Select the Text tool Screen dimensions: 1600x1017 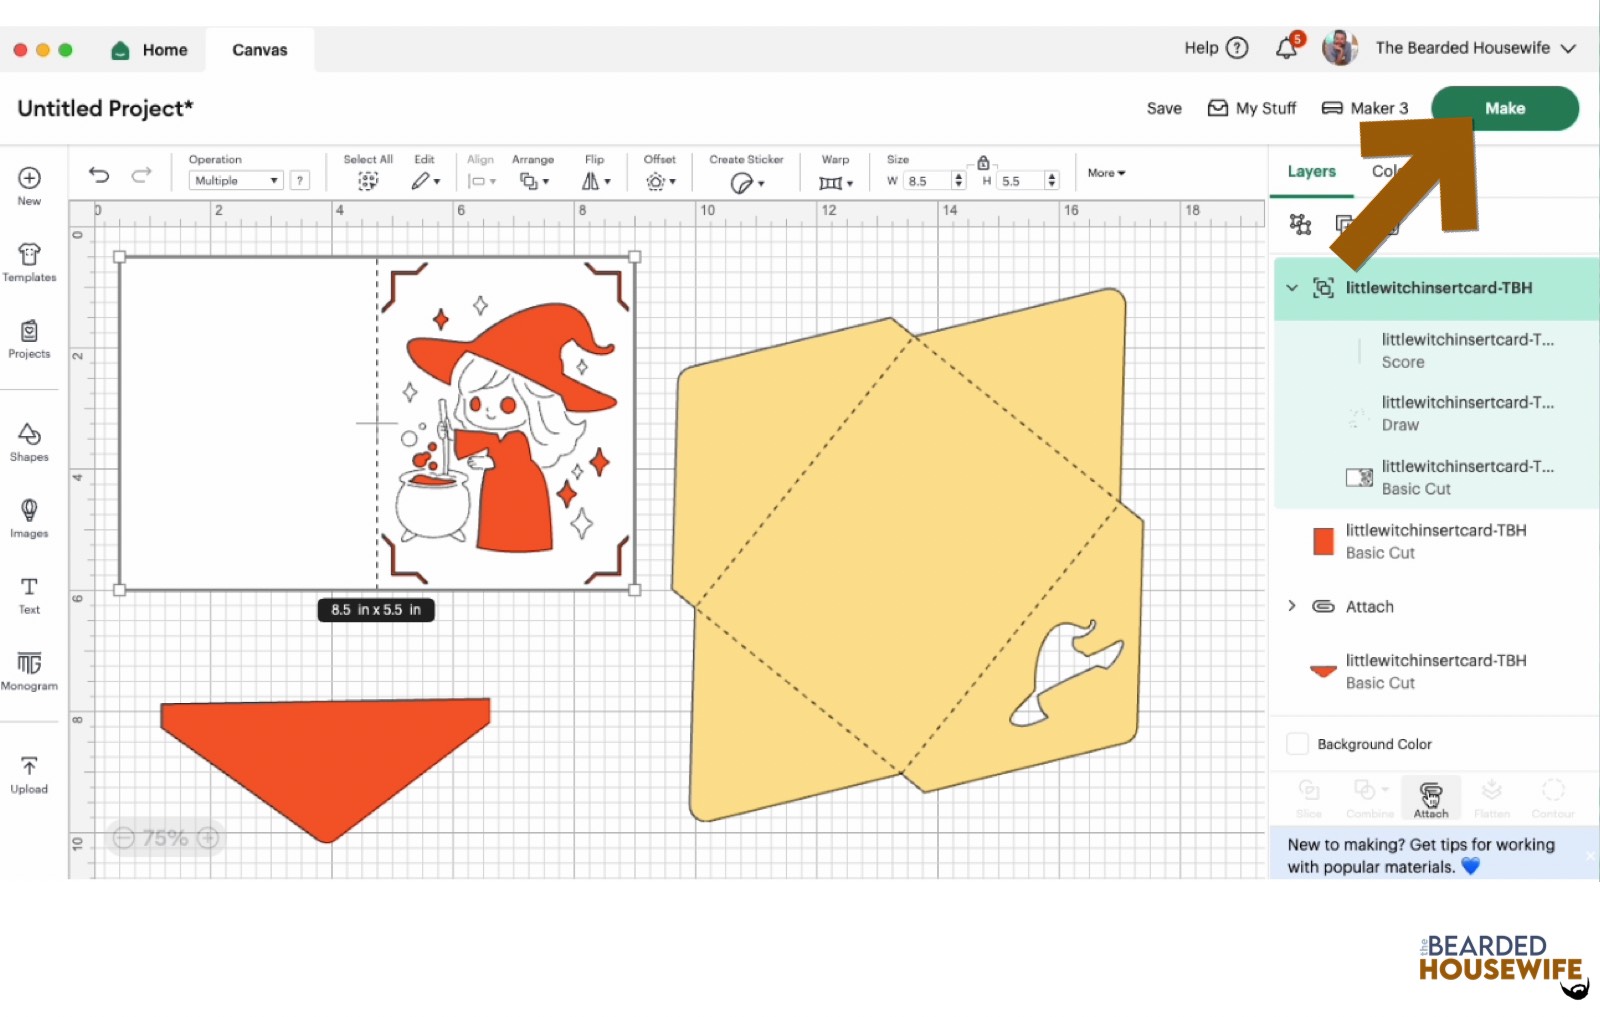click(x=29, y=595)
